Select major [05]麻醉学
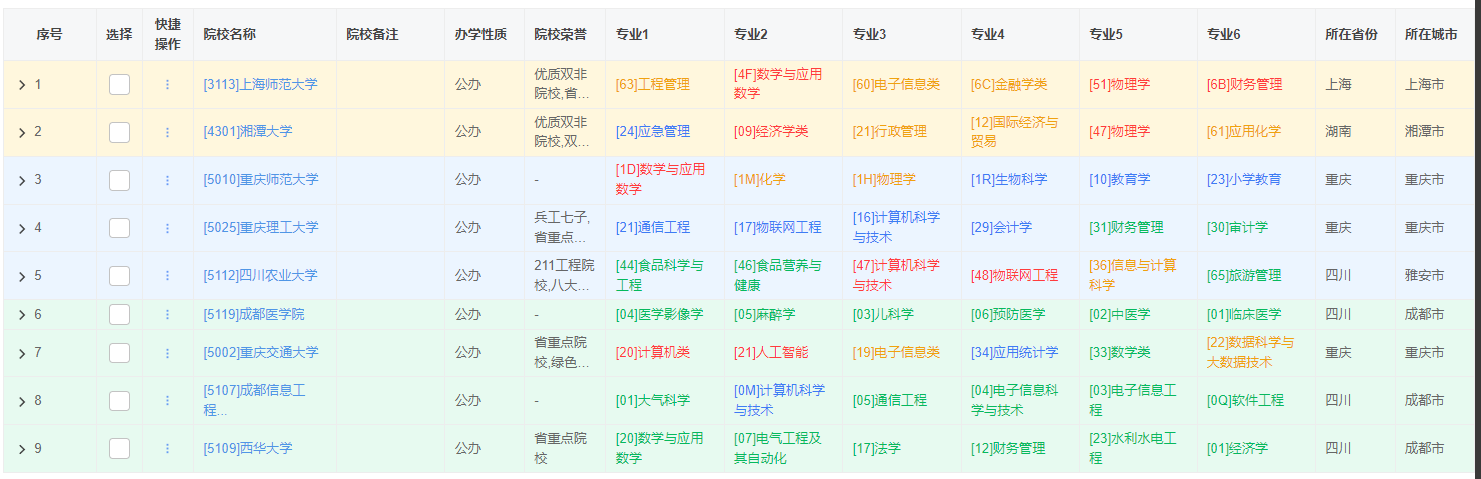The height and width of the screenshot is (479, 1481). 765,315
